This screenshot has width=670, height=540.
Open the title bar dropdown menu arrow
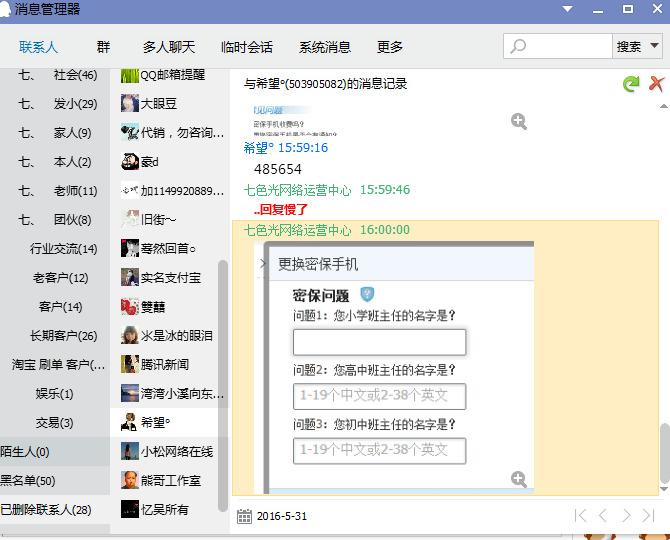click(x=567, y=9)
